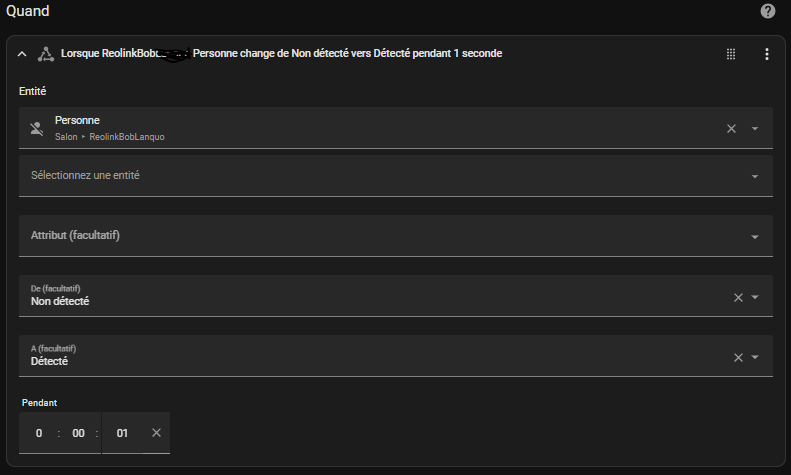Open the Sélectionnez une entité picker
This screenshot has height=475, width=791.
click(x=396, y=176)
